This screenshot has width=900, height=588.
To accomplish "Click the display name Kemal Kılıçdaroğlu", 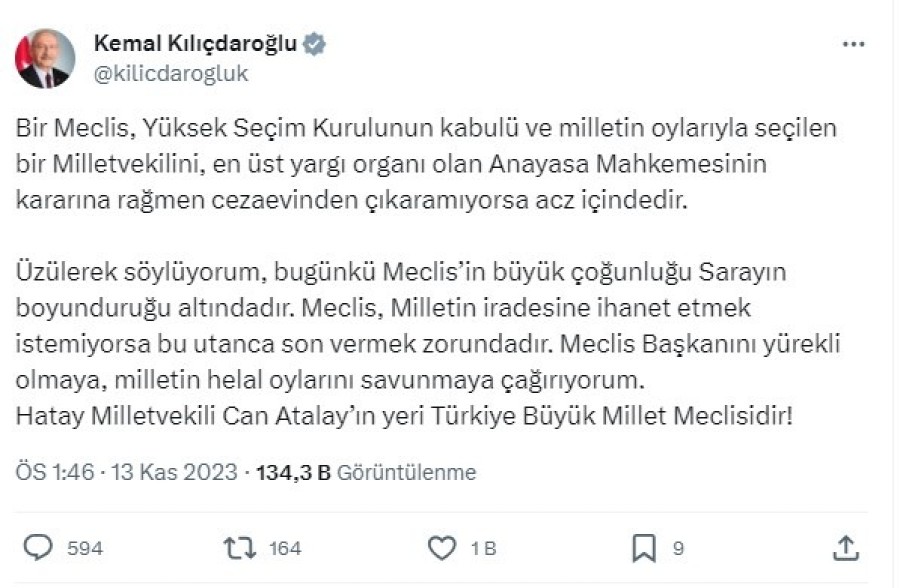I will tap(197, 44).
